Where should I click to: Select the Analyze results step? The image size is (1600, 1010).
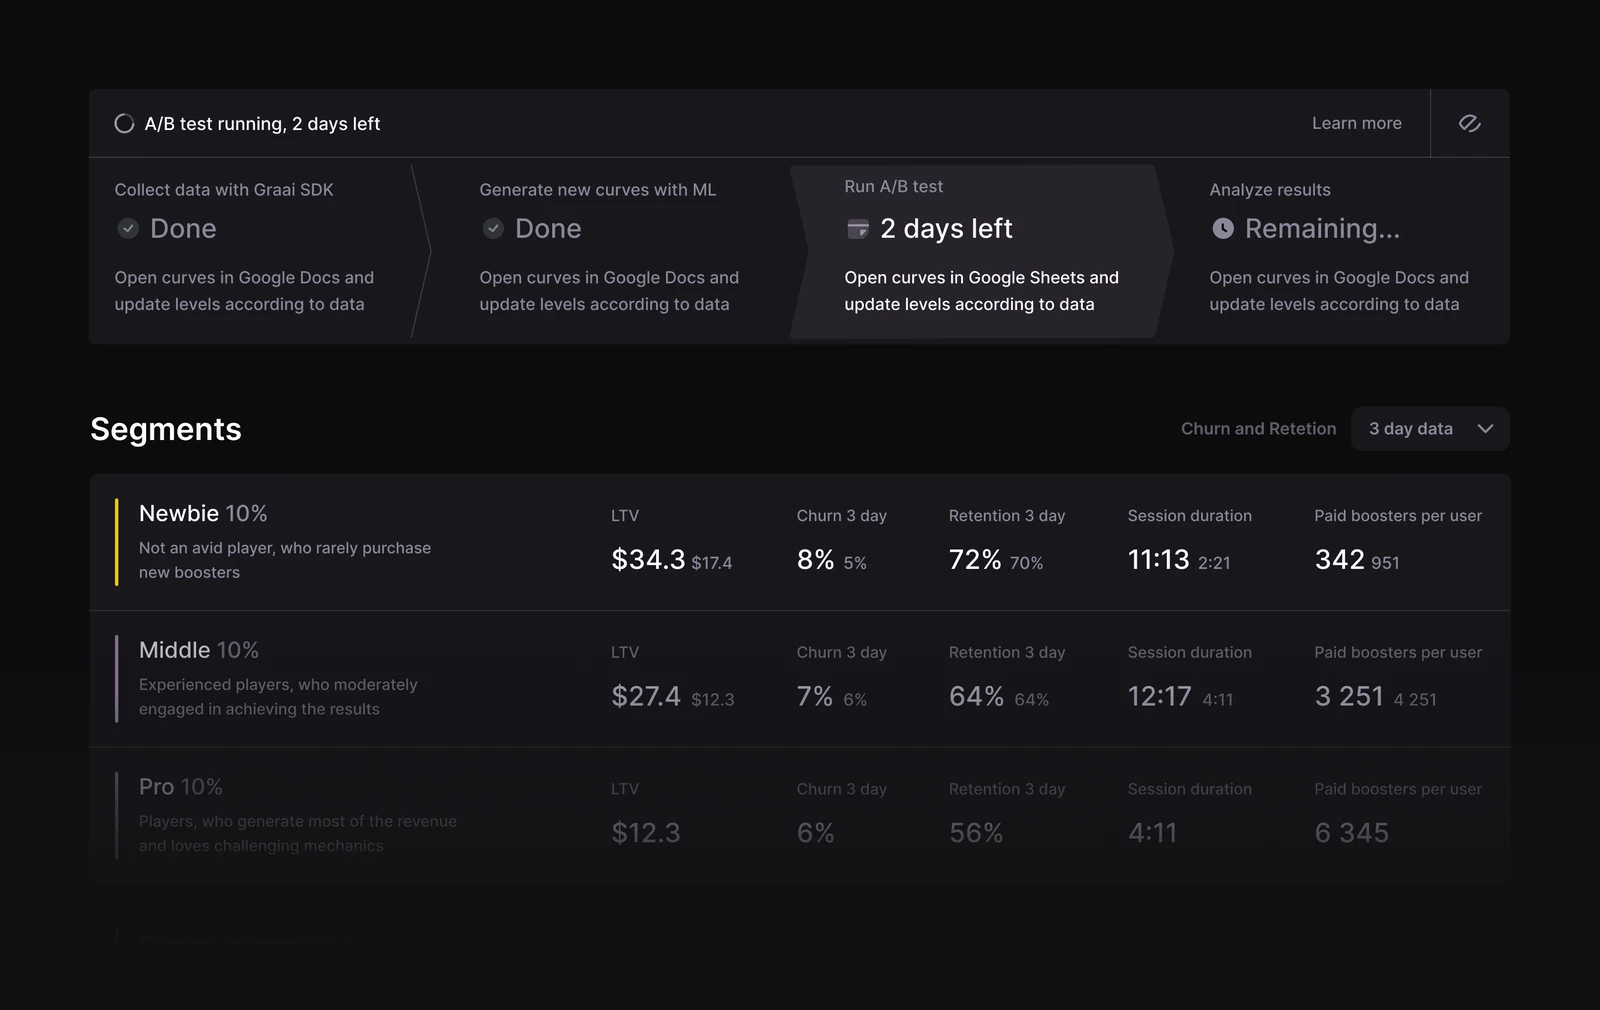point(1340,251)
